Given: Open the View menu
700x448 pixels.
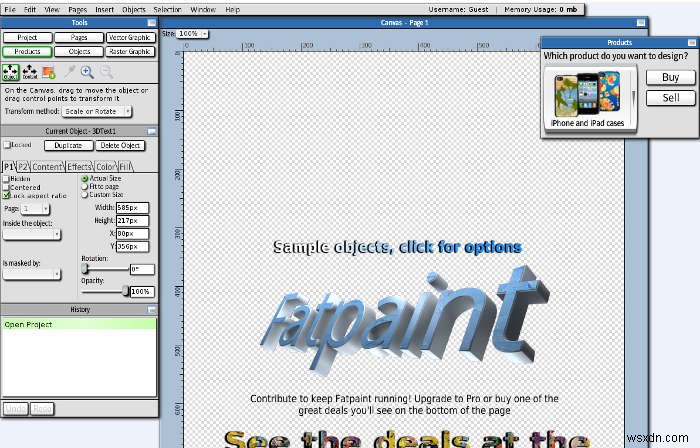Looking at the screenshot, I should (x=52, y=9).
